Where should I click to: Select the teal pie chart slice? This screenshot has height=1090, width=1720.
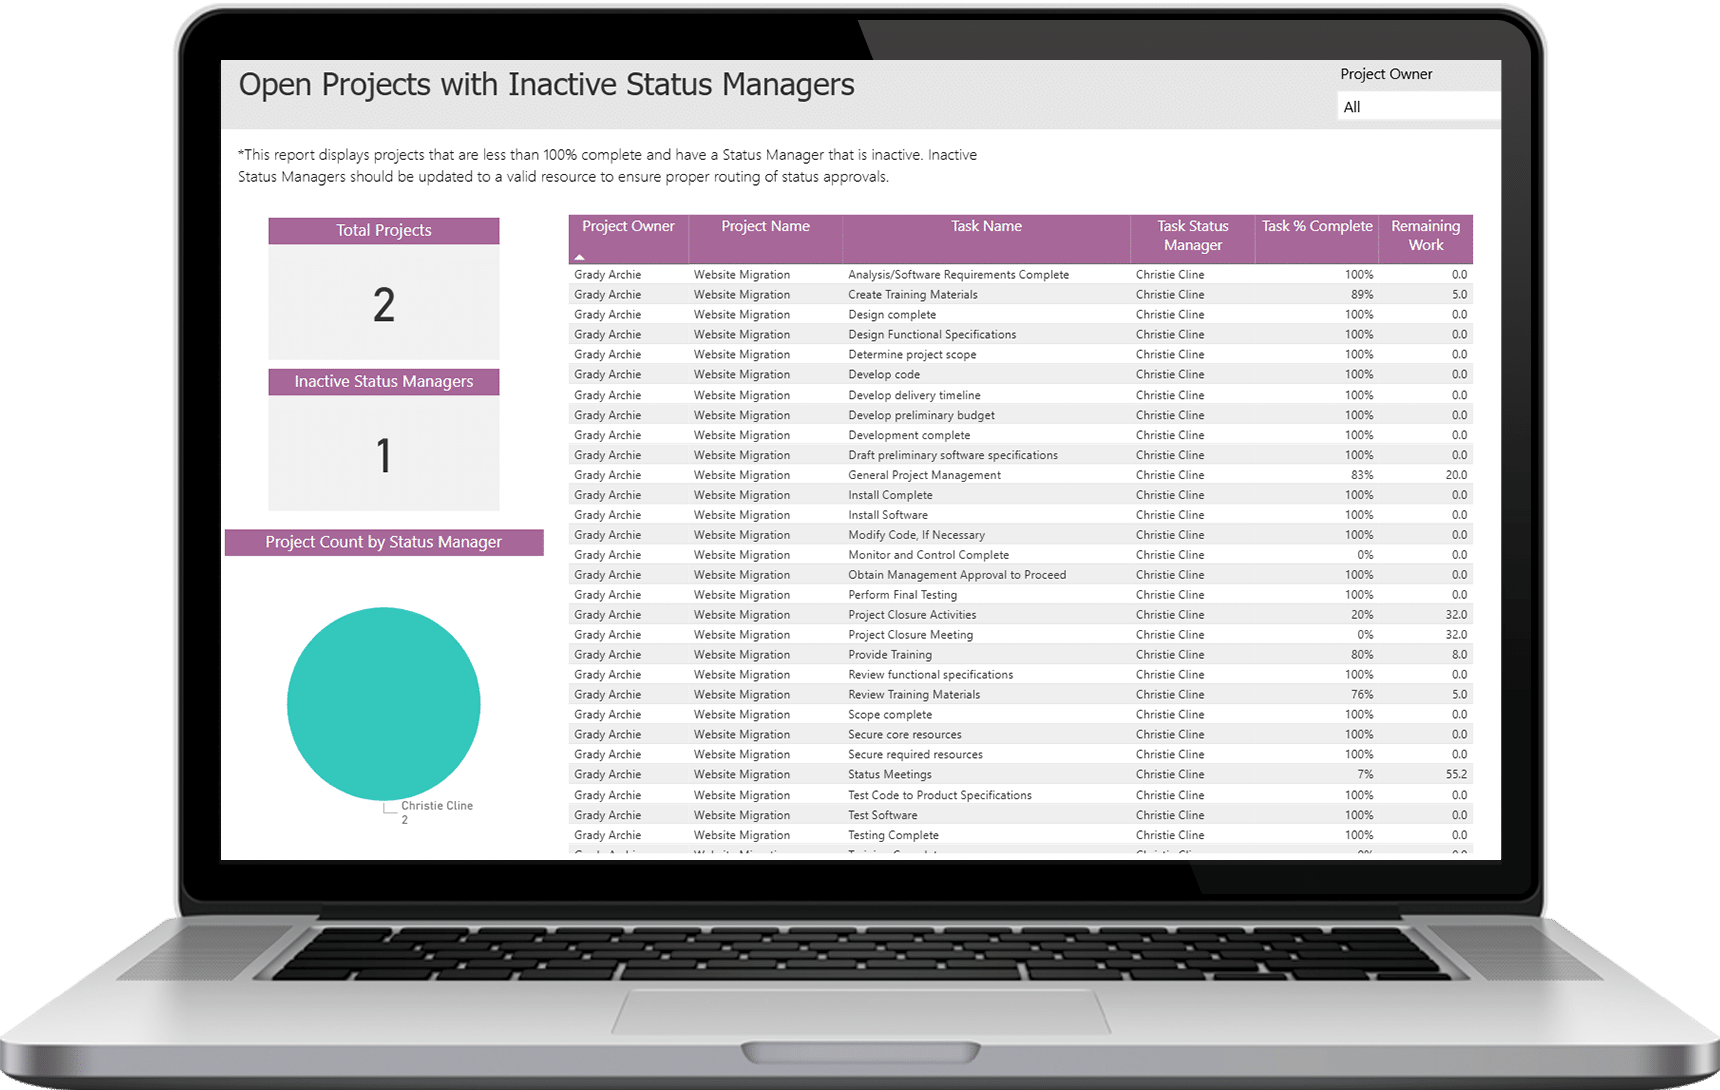[x=383, y=703]
